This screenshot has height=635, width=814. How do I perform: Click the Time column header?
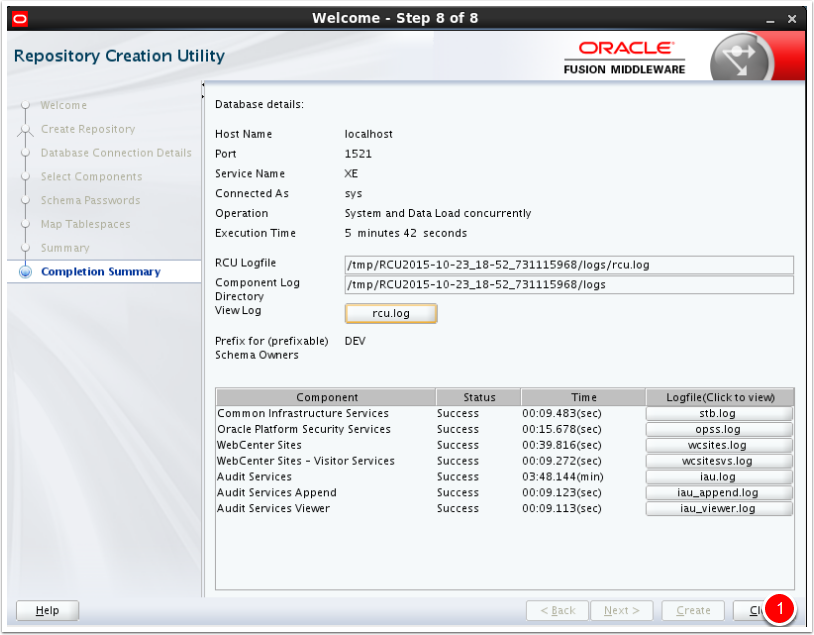tap(583, 397)
